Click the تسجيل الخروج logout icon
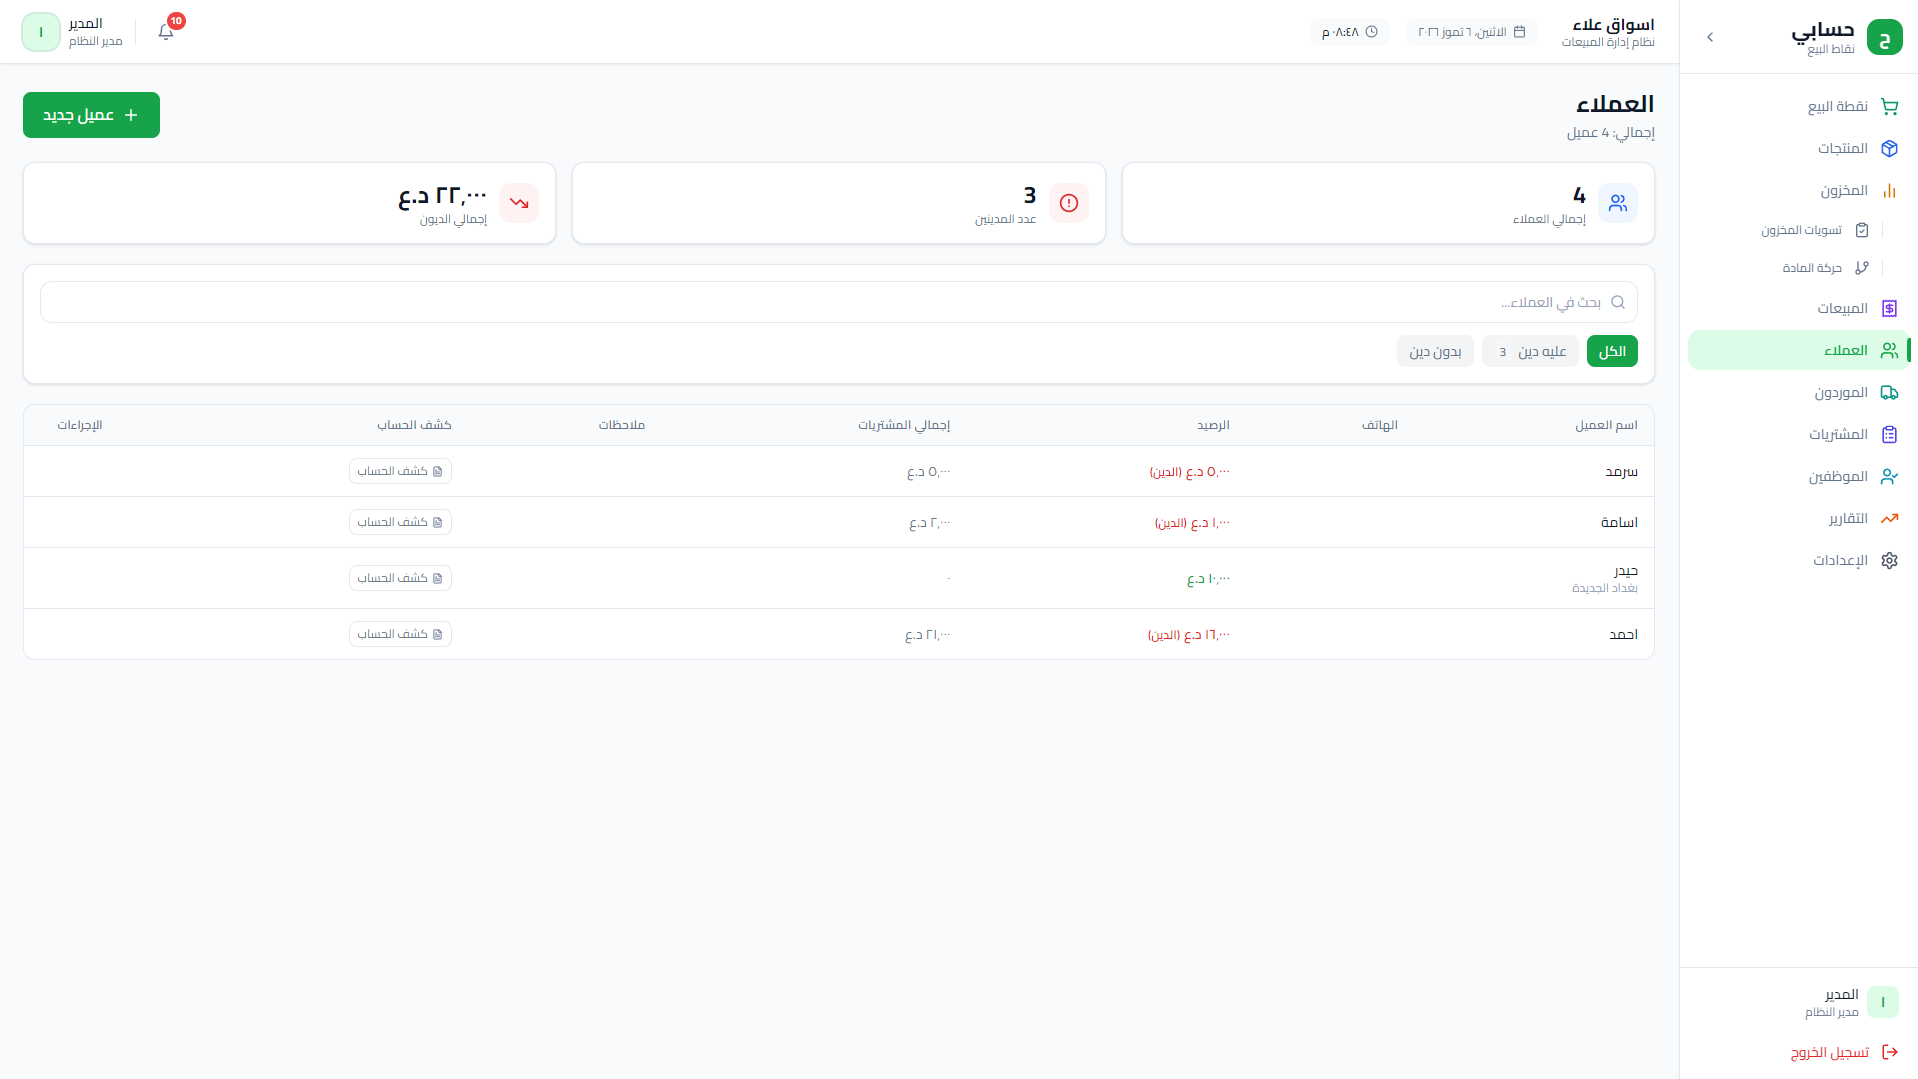 (x=1889, y=1052)
